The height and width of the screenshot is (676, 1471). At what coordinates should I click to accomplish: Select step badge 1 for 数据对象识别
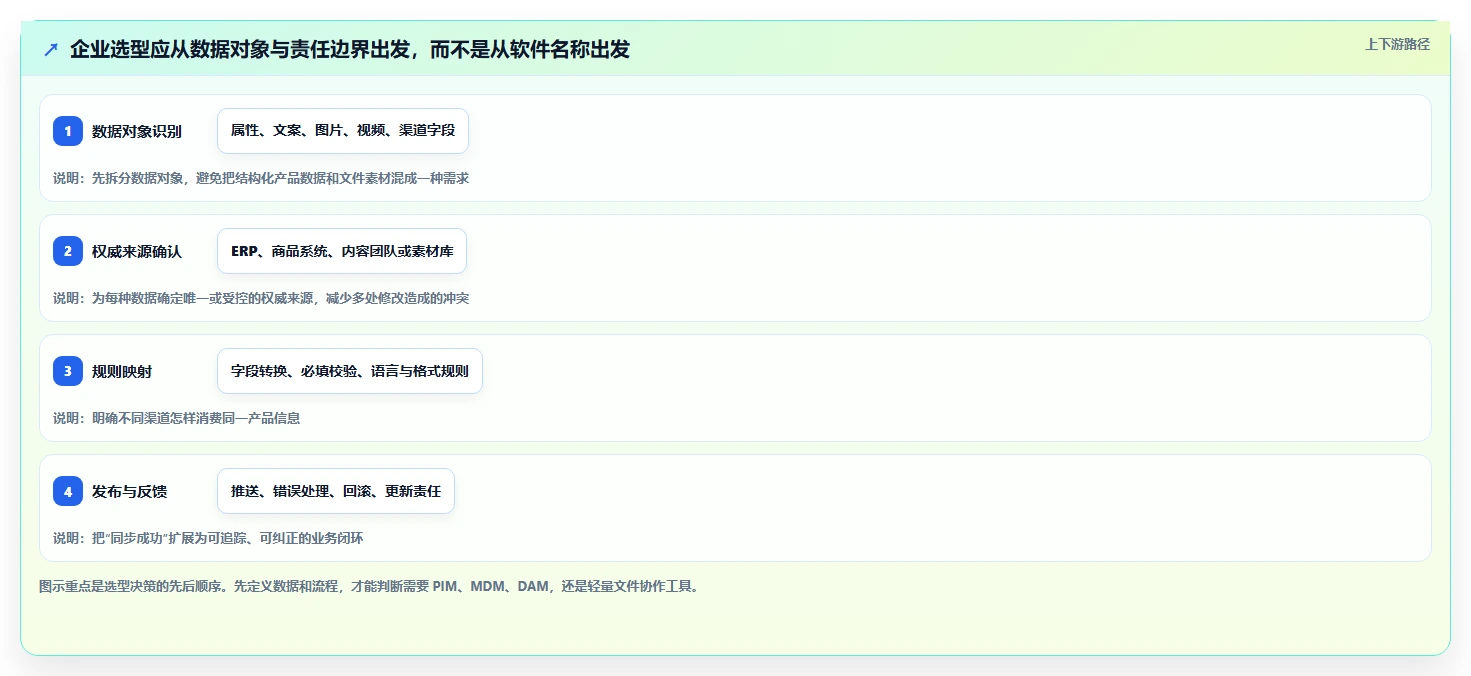tap(68, 131)
